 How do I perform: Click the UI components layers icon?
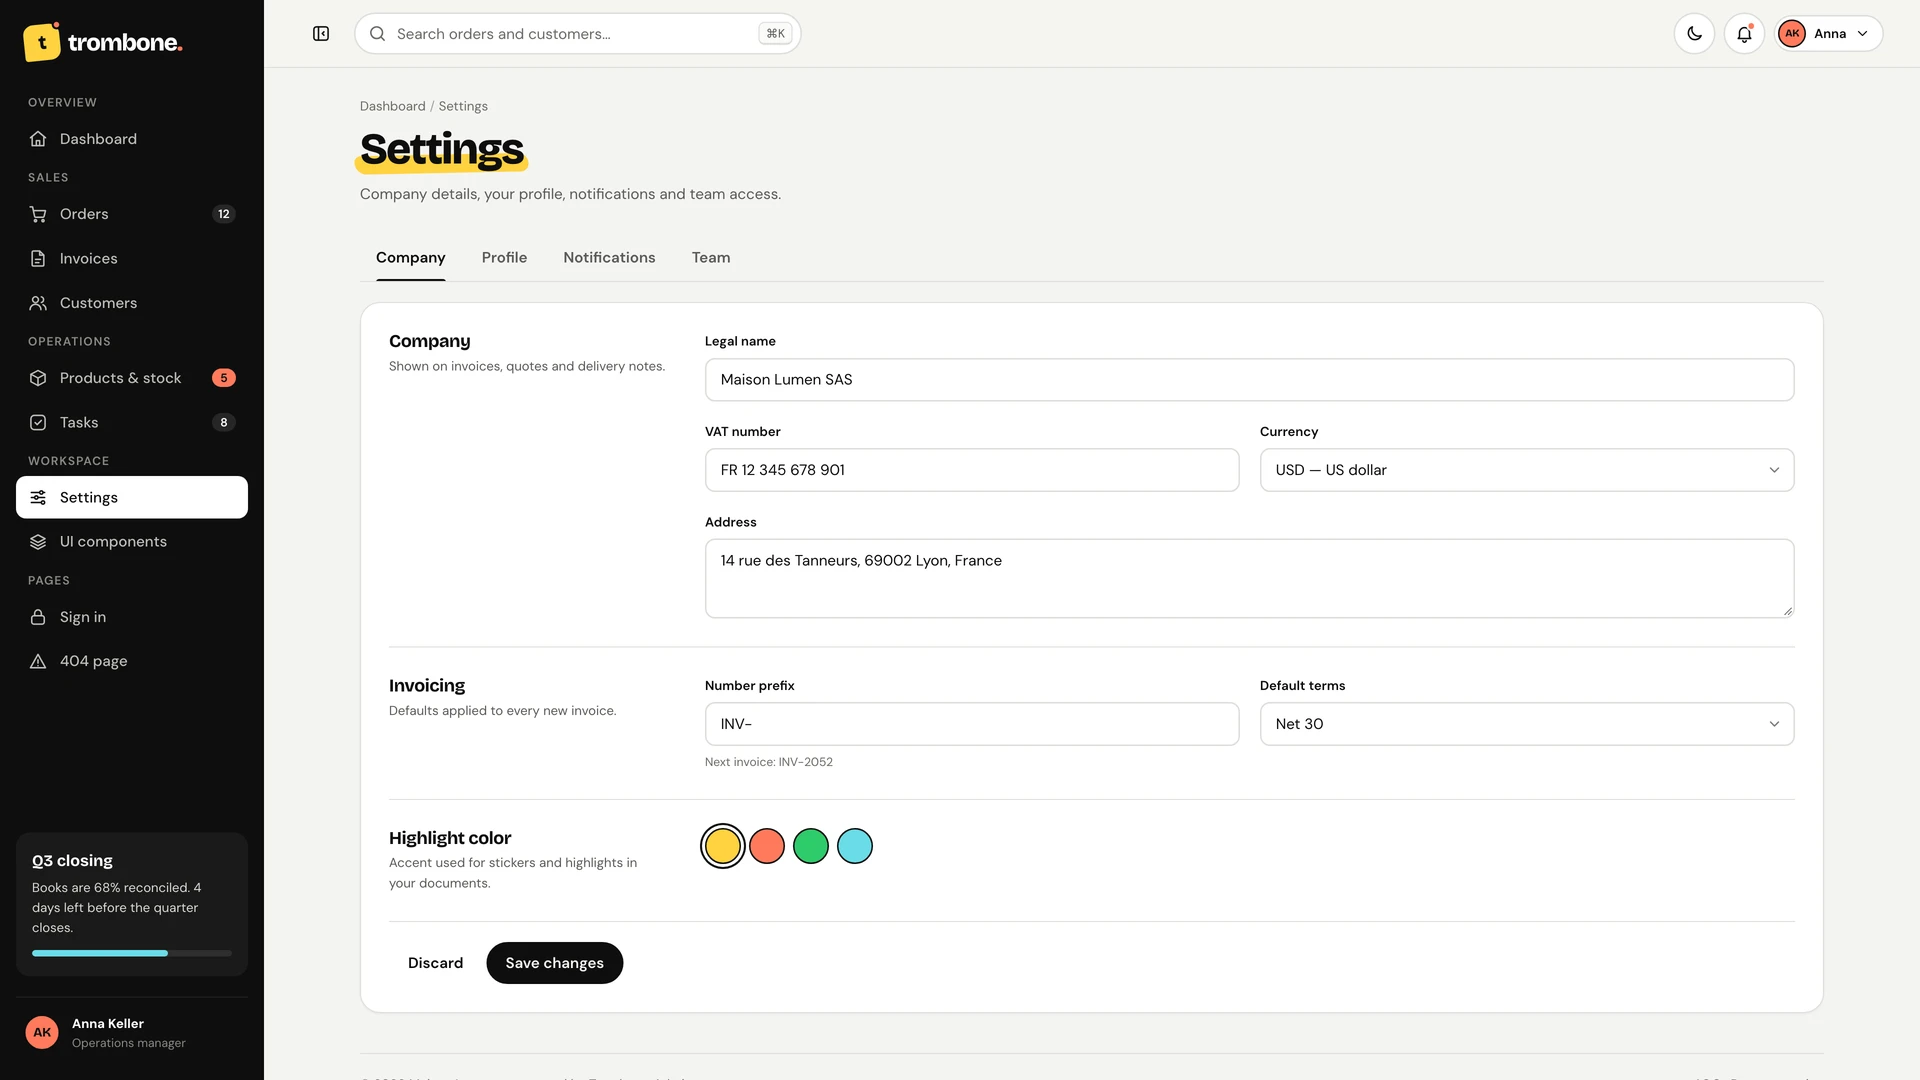pyautogui.click(x=38, y=542)
